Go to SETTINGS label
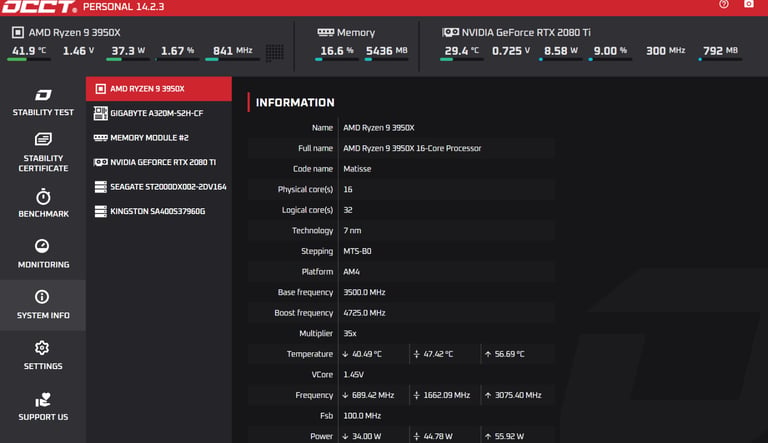 (43, 366)
